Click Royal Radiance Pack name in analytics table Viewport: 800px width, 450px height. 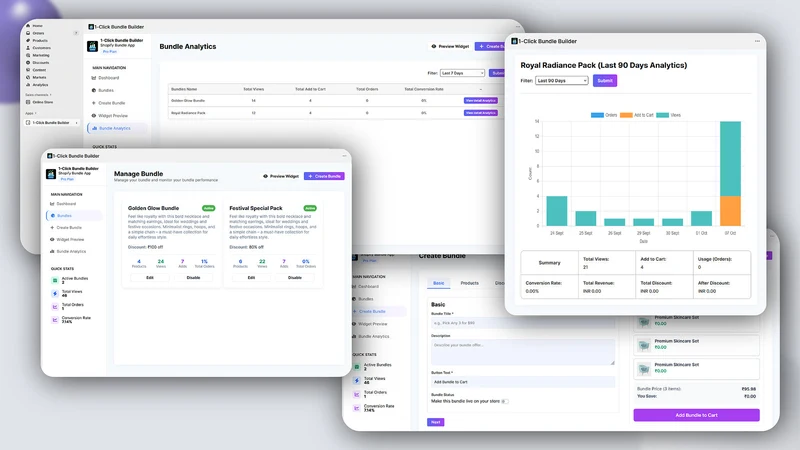click(188, 113)
